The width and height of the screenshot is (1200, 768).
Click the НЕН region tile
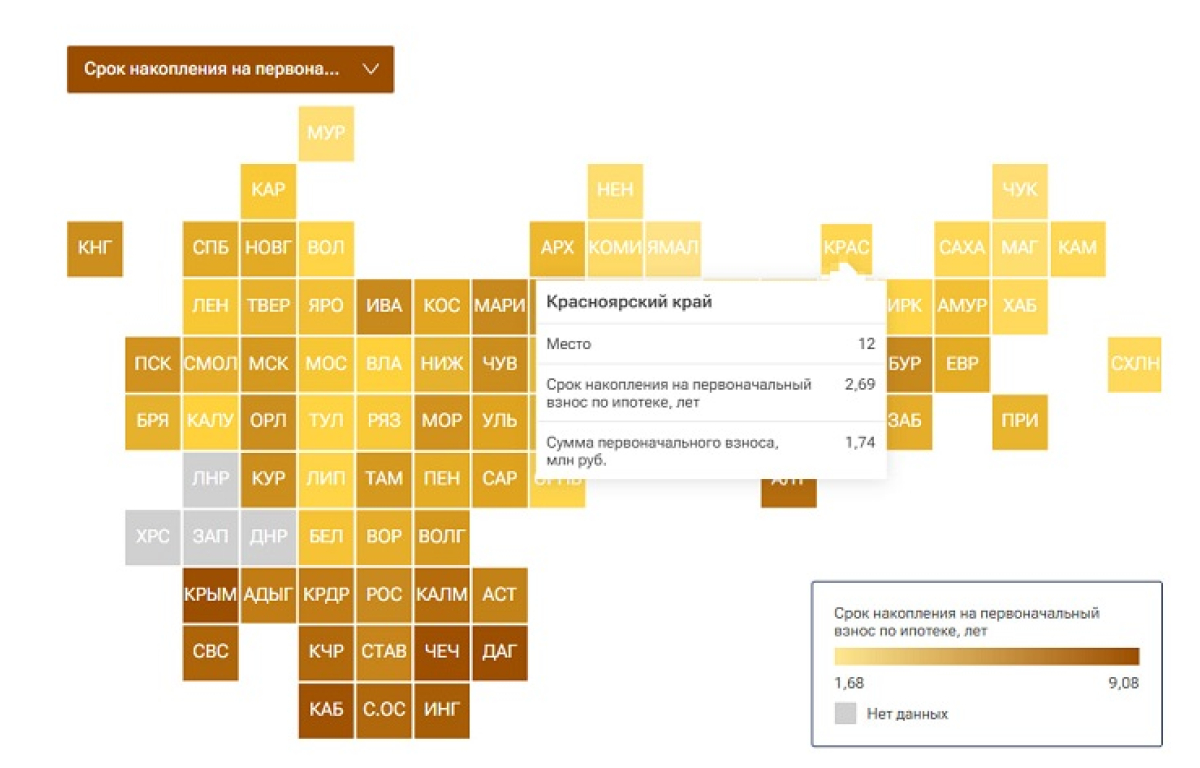(614, 190)
